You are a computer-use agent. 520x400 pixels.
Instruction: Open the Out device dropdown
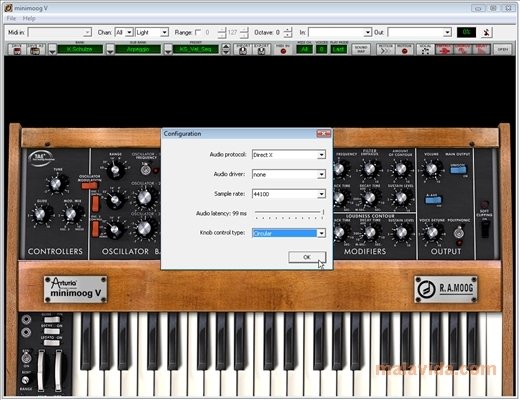point(420,32)
